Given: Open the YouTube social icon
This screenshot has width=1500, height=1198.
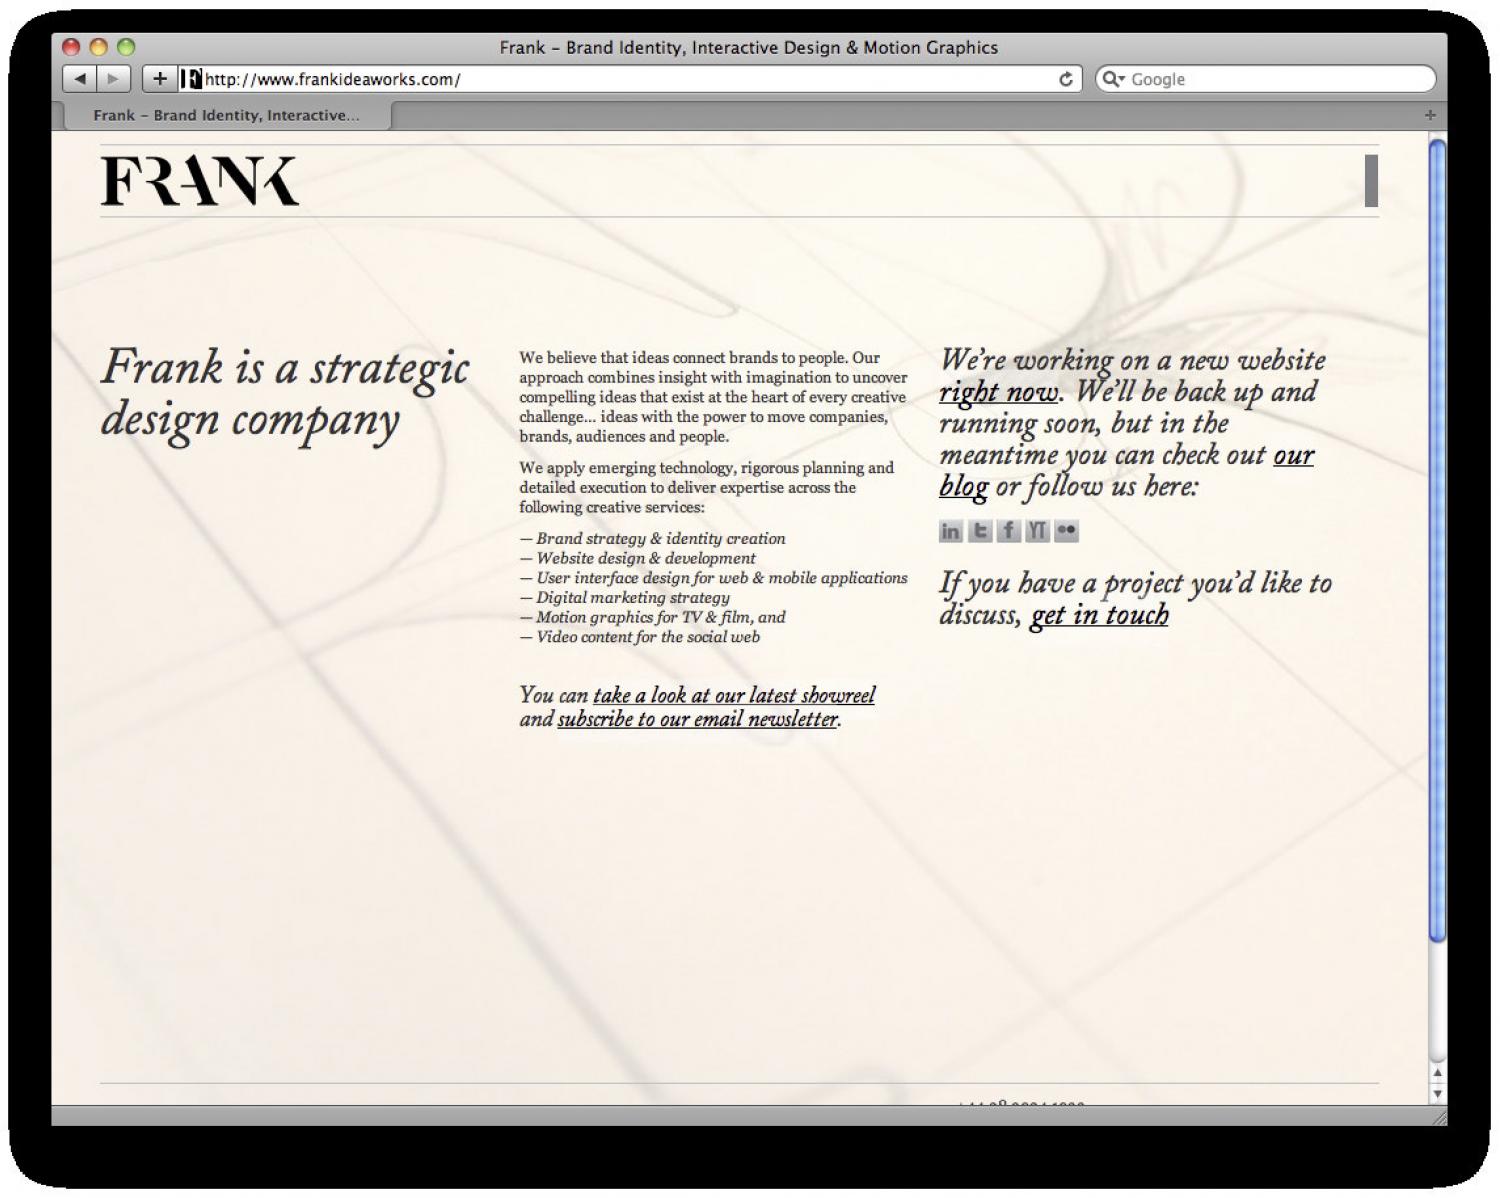Looking at the screenshot, I should pos(1037,531).
